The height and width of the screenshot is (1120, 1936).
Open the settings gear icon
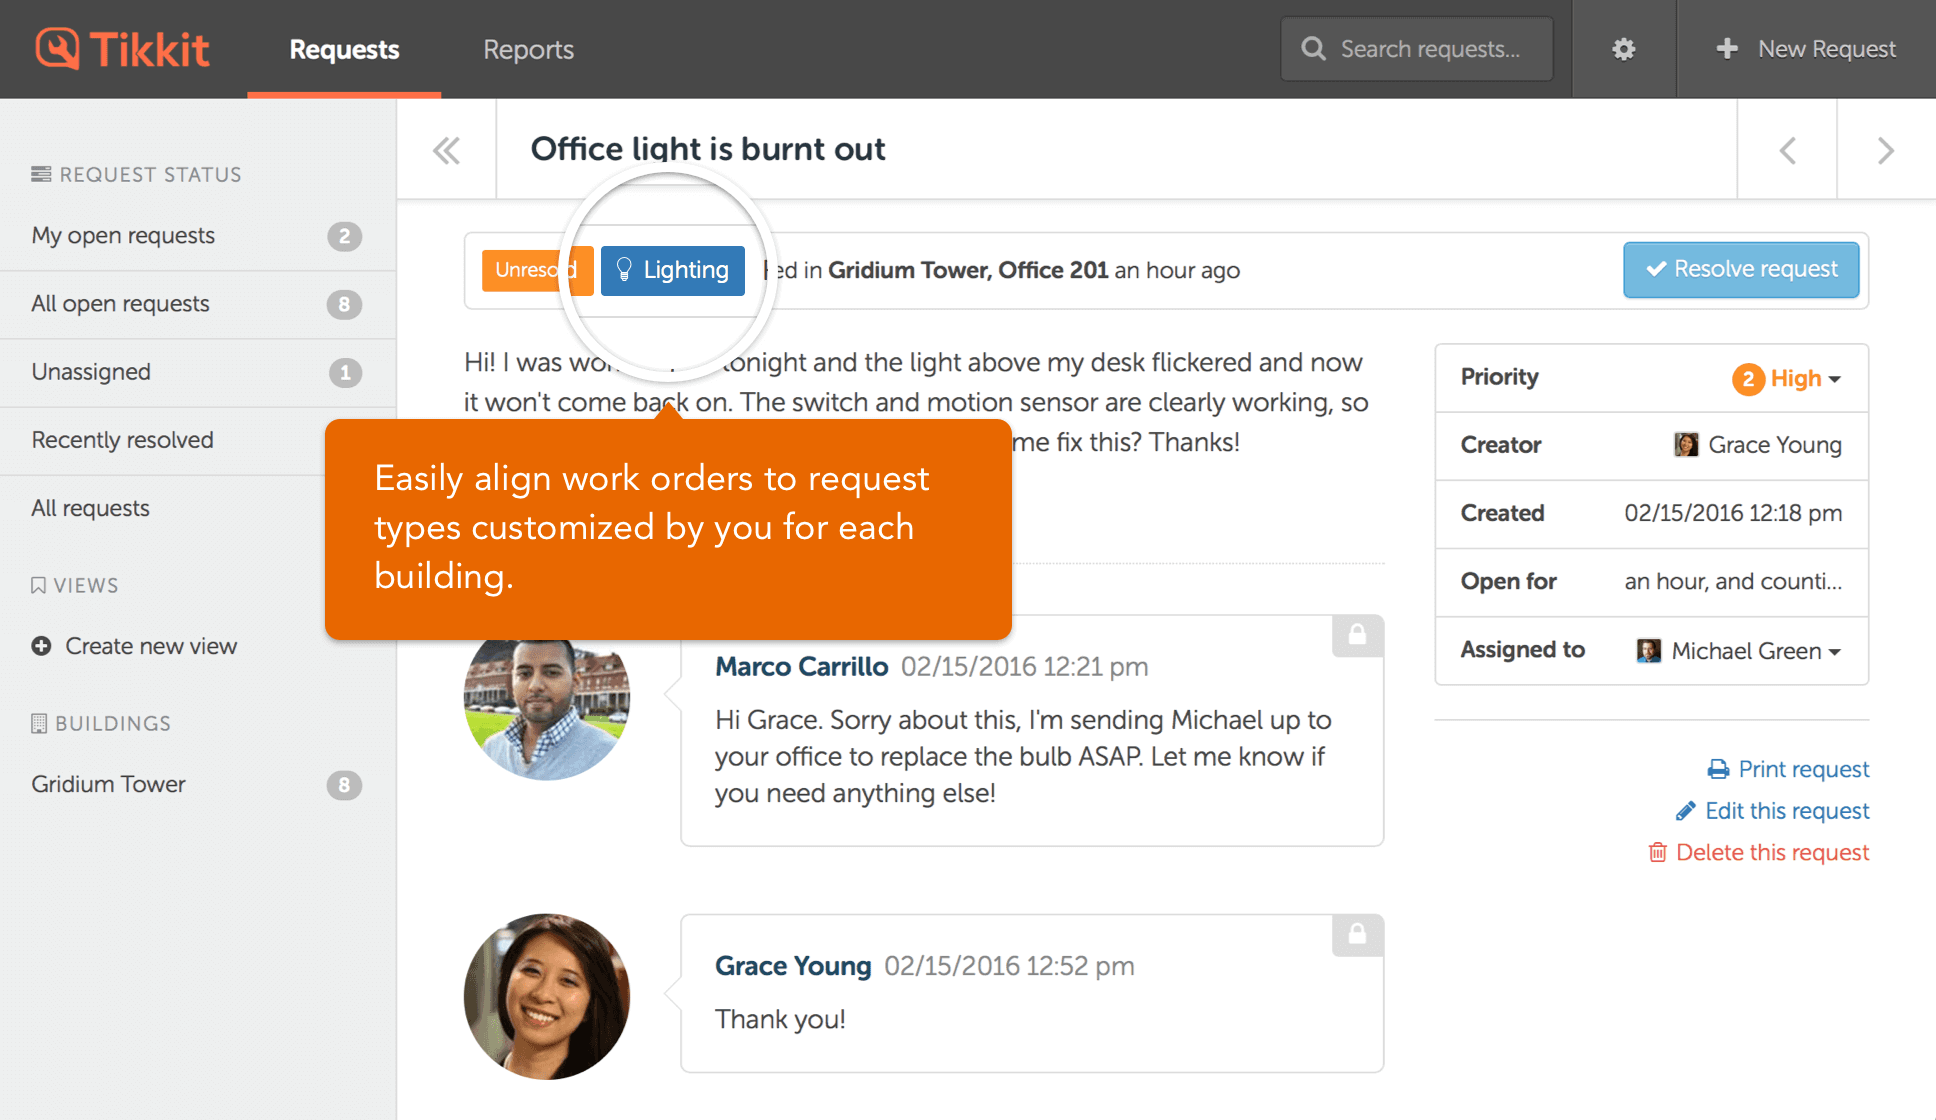(1623, 49)
